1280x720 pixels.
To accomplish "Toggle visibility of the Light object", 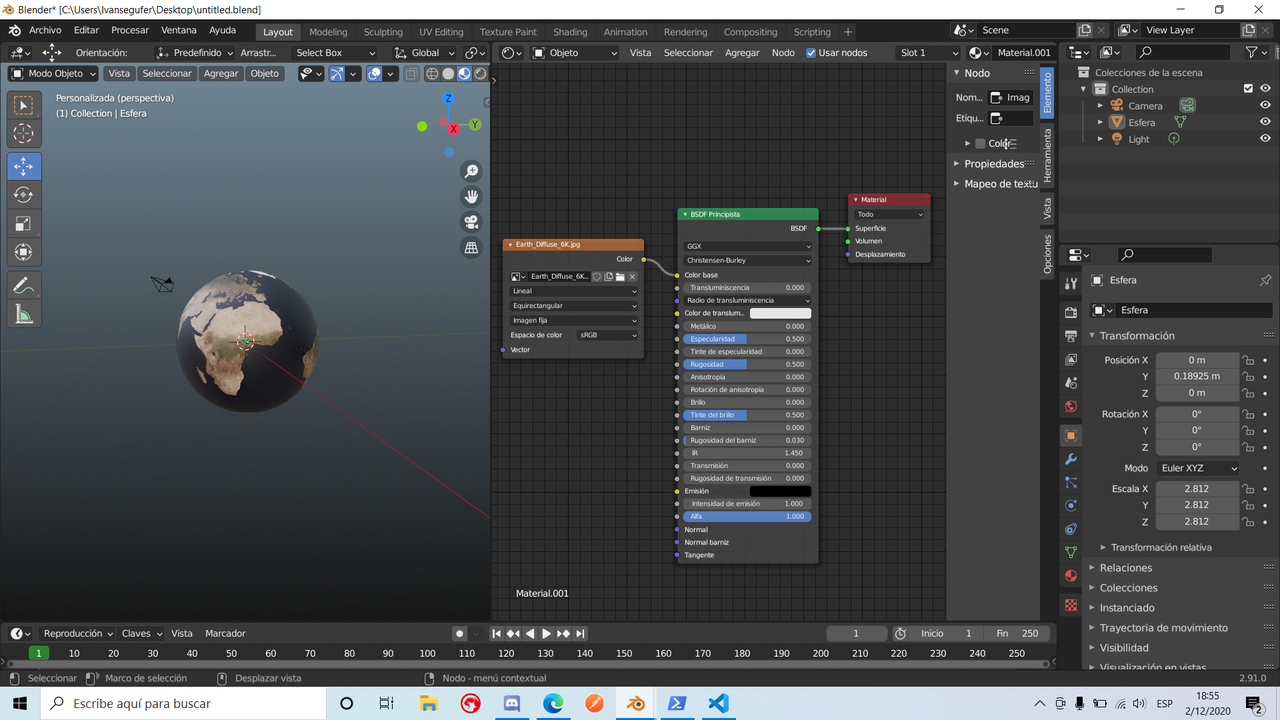I will click(1264, 138).
